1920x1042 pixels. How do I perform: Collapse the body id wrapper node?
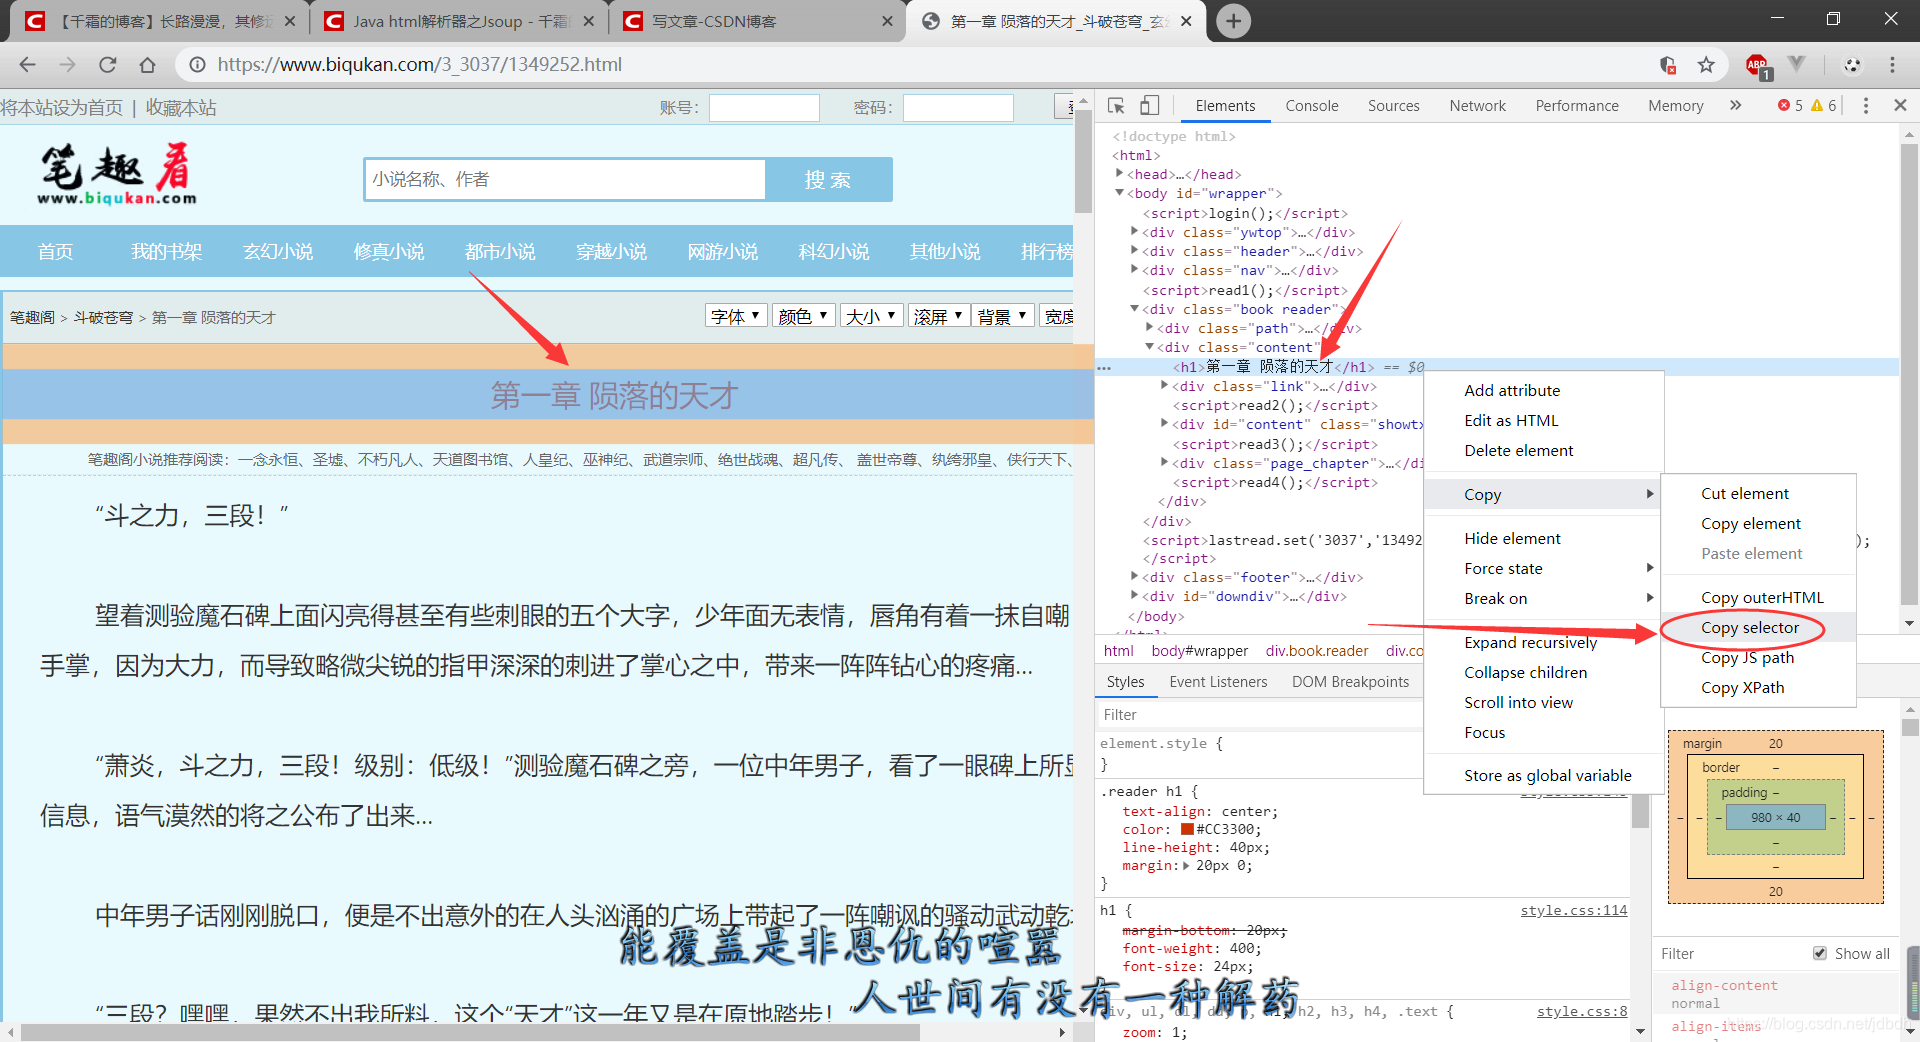(x=1119, y=193)
